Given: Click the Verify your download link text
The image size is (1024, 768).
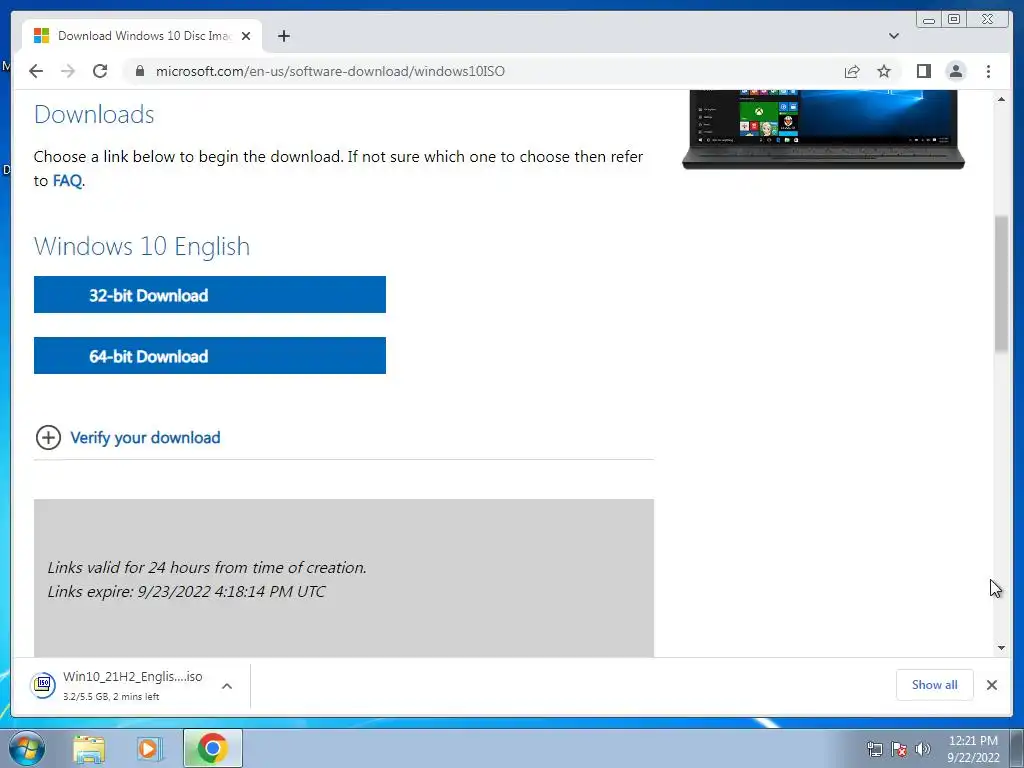Looking at the screenshot, I should tap(145, 438).
